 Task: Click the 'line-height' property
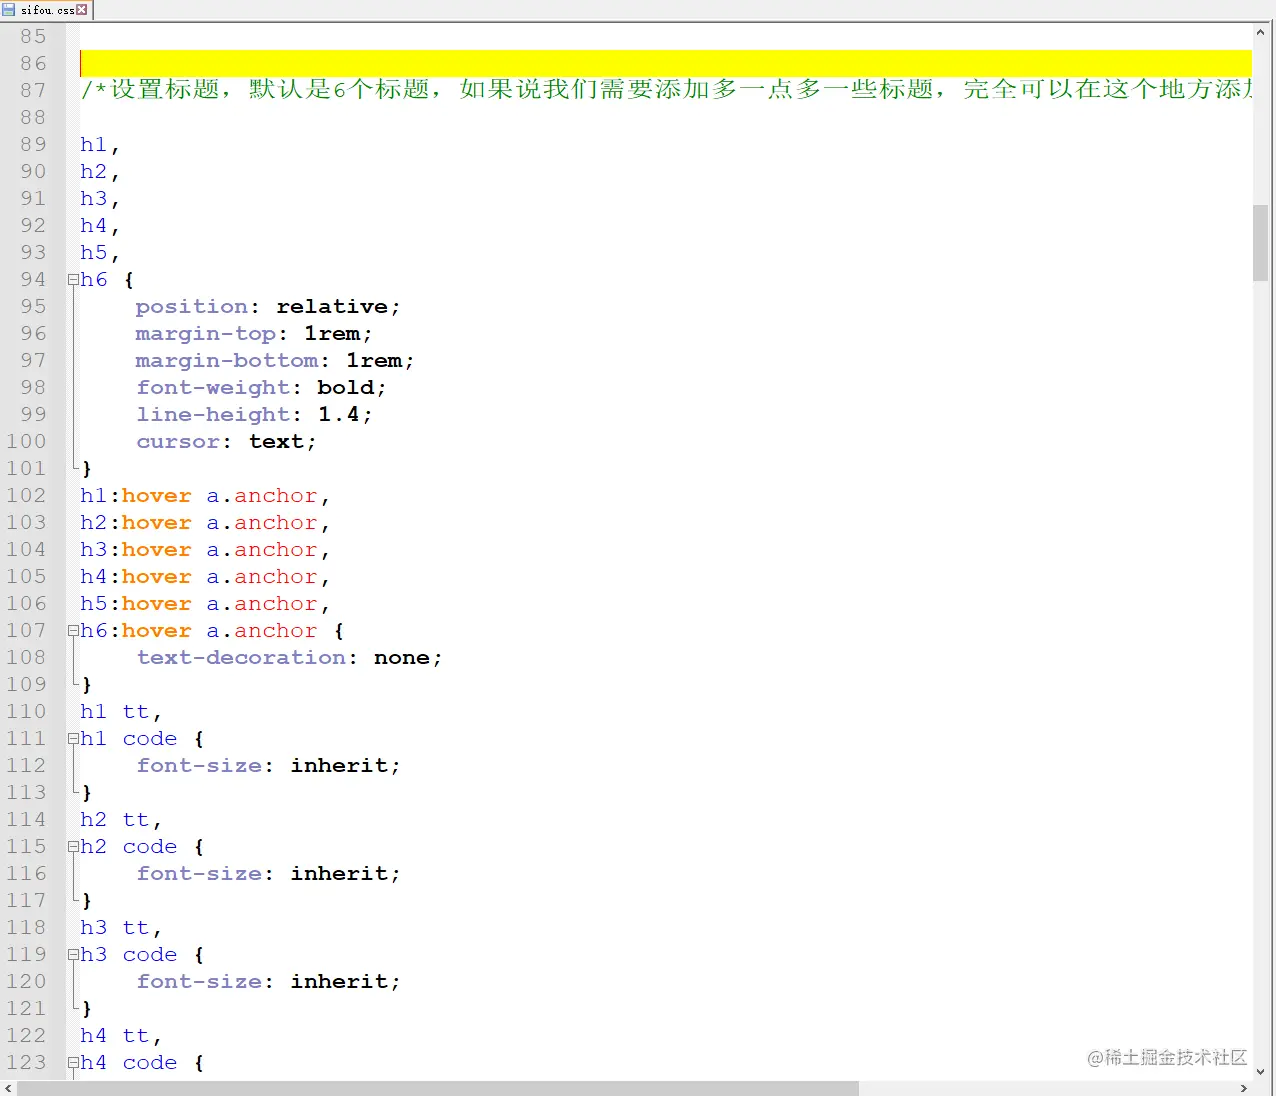pyautogui.click(x=213, y=415)
